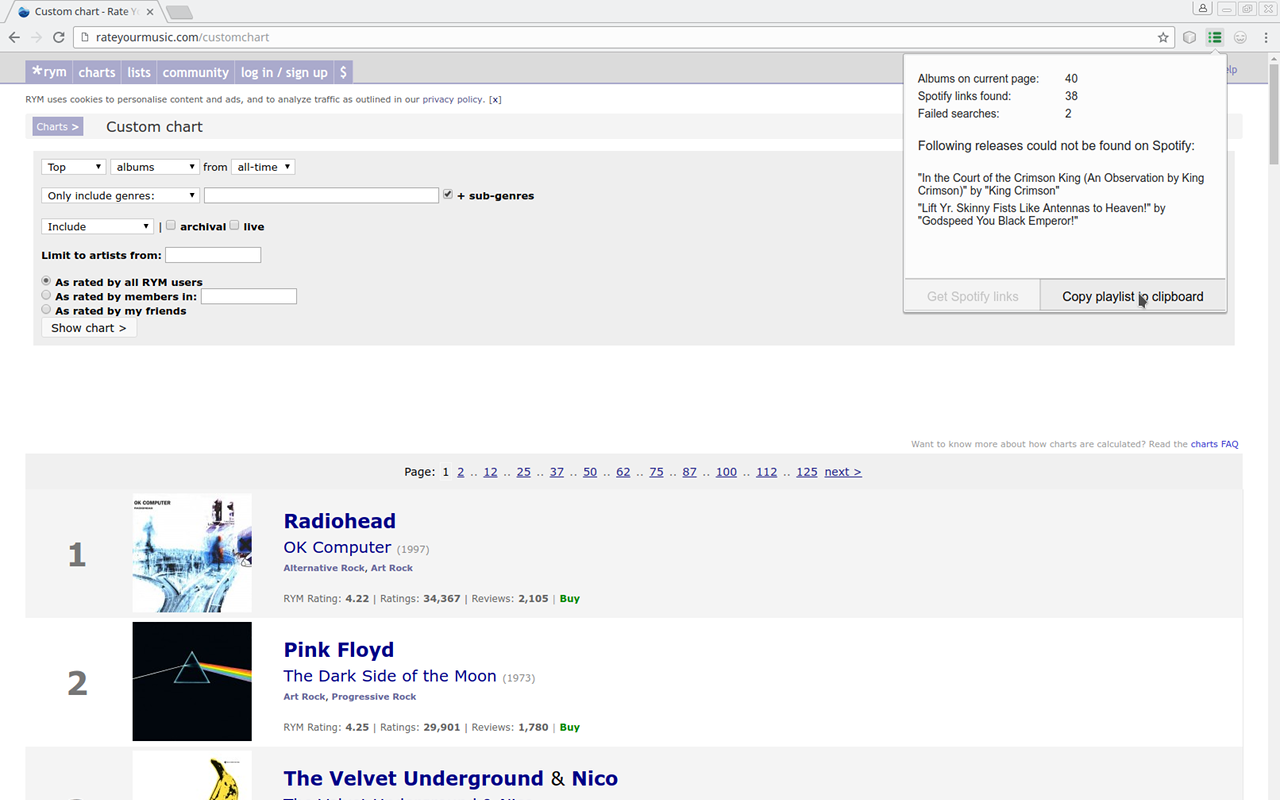The image size is (1280, 800).
Task: Click the $ menu tab
Action: pos(343,72)
